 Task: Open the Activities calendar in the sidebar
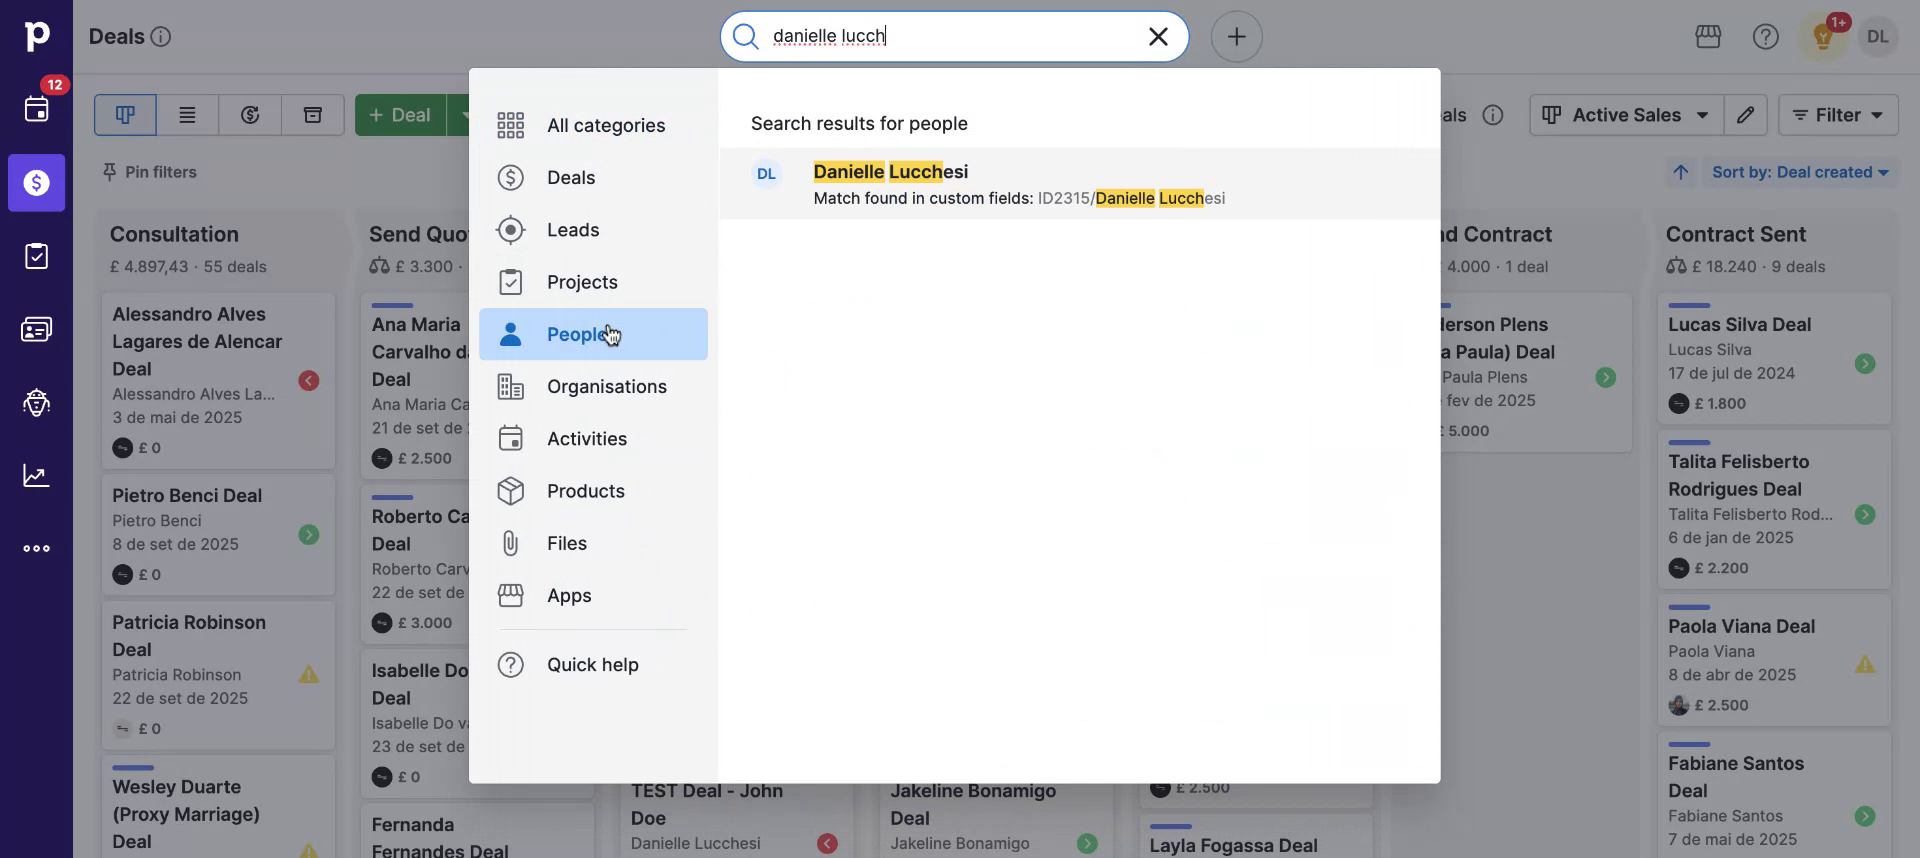[x=36, y=109]
